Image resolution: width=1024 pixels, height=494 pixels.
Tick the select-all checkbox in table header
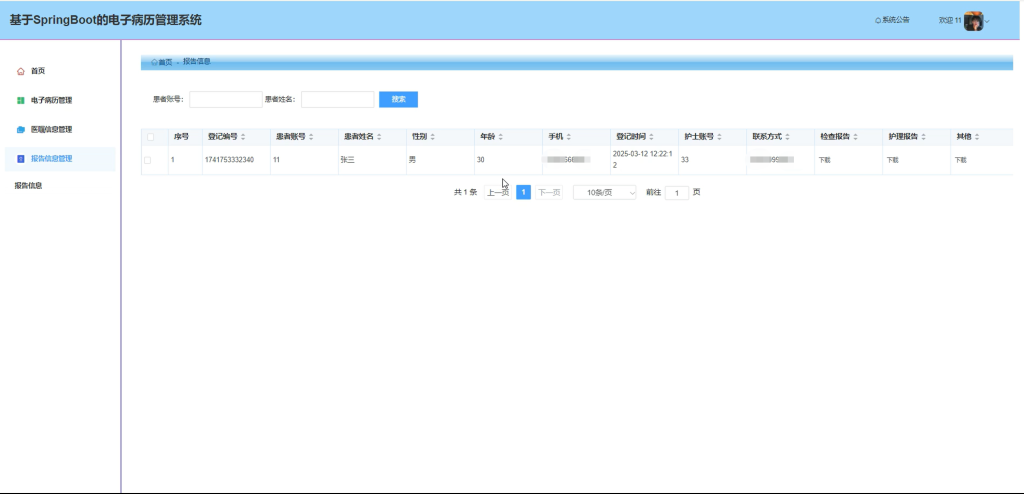point(150,137)
